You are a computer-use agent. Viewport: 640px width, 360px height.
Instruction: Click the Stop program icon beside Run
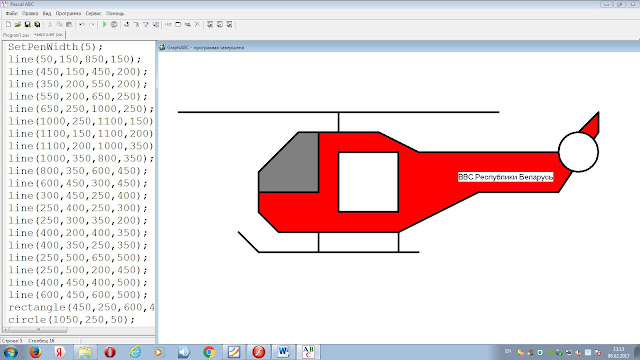coord(114,24)
